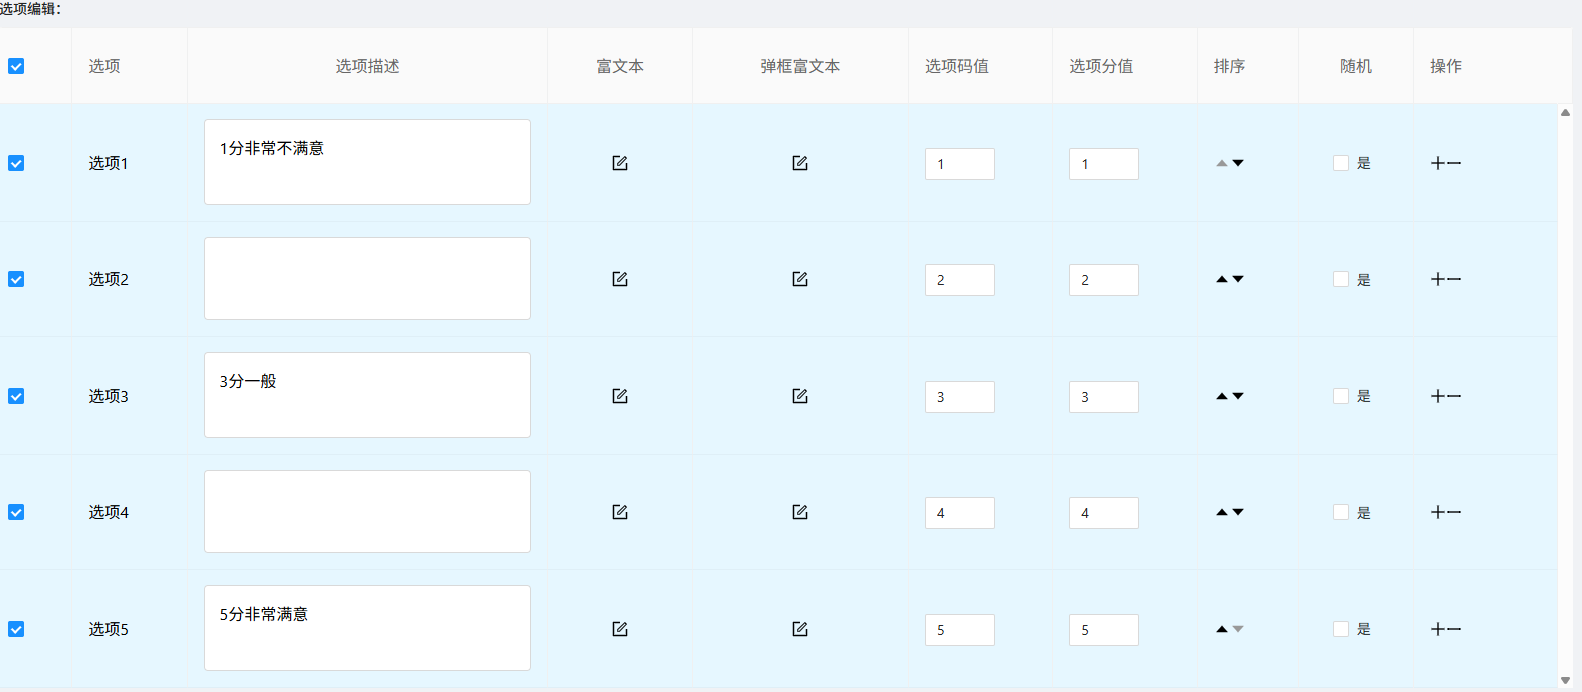This screenshot has width=1582, height=692.
Task: Open rich text editor for 选项3
Action: point(620,396)
